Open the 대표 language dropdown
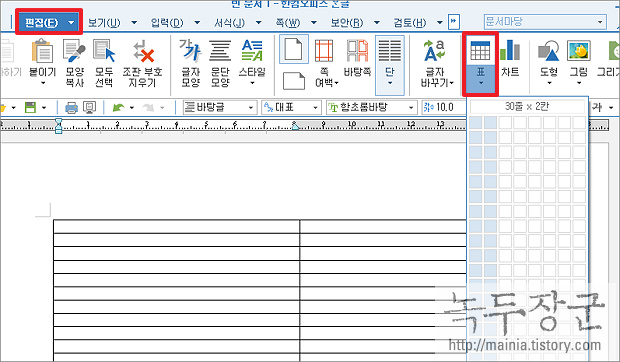The width and height of the screenshot is (620, 362). click(x=291, y=107)
